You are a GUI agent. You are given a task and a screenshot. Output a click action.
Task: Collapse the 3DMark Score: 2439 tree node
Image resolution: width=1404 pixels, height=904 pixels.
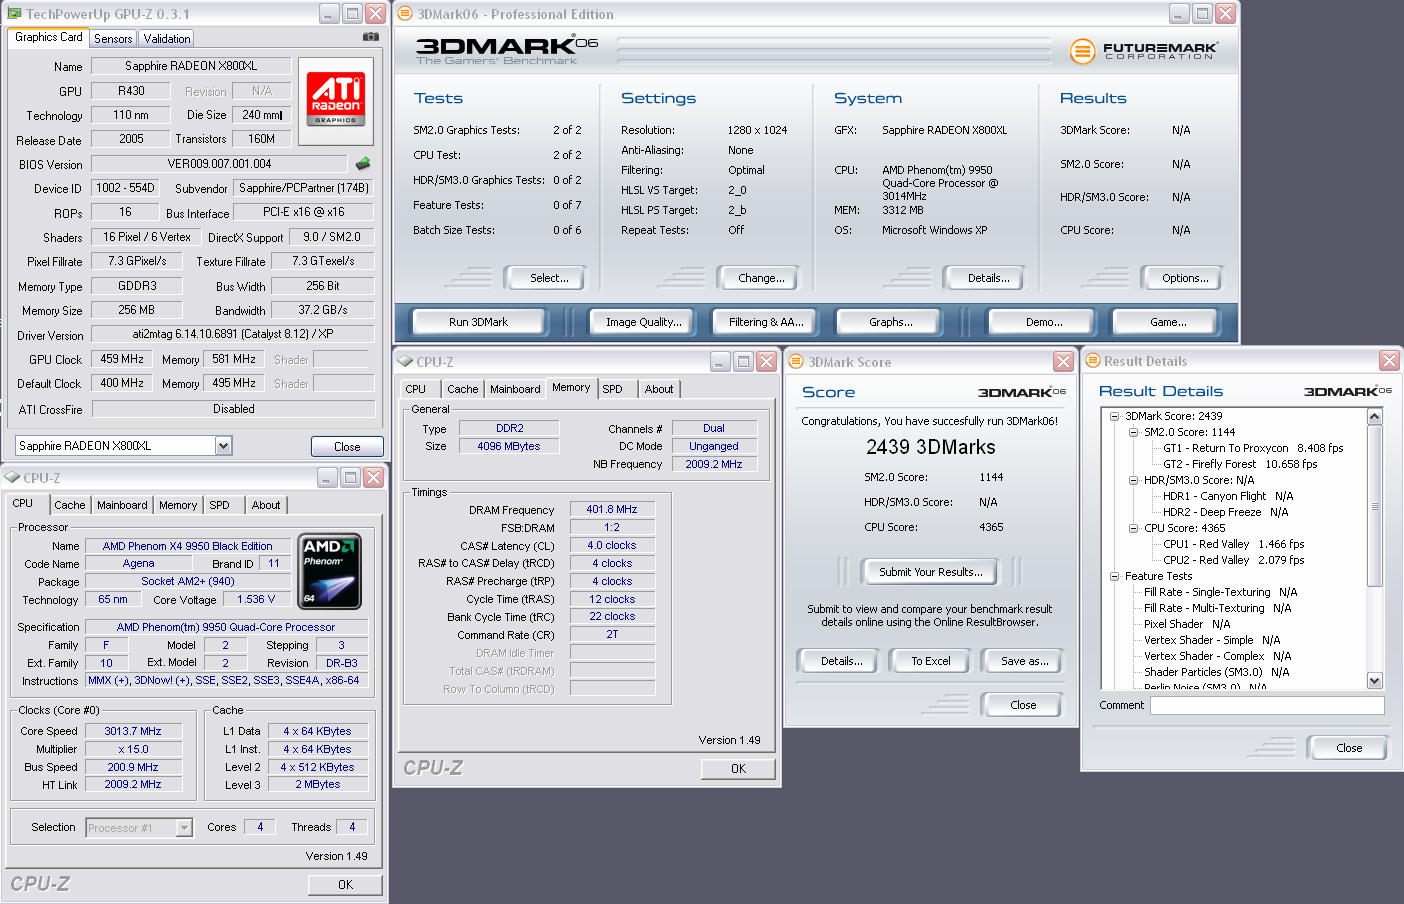(1115, 416)
